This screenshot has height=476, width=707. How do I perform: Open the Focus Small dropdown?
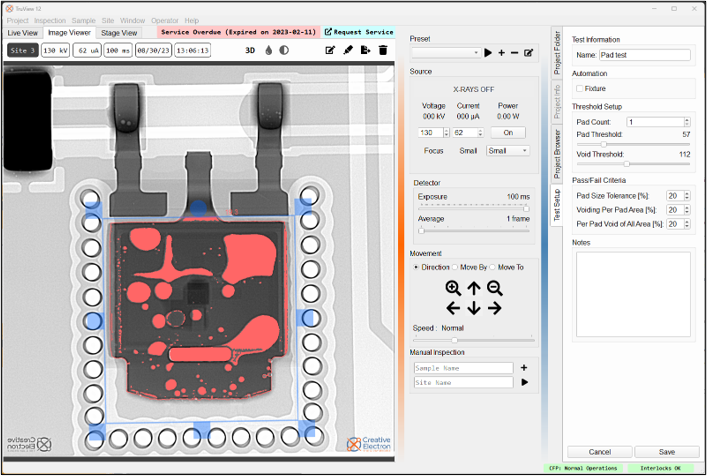click(x=508, y=151)
